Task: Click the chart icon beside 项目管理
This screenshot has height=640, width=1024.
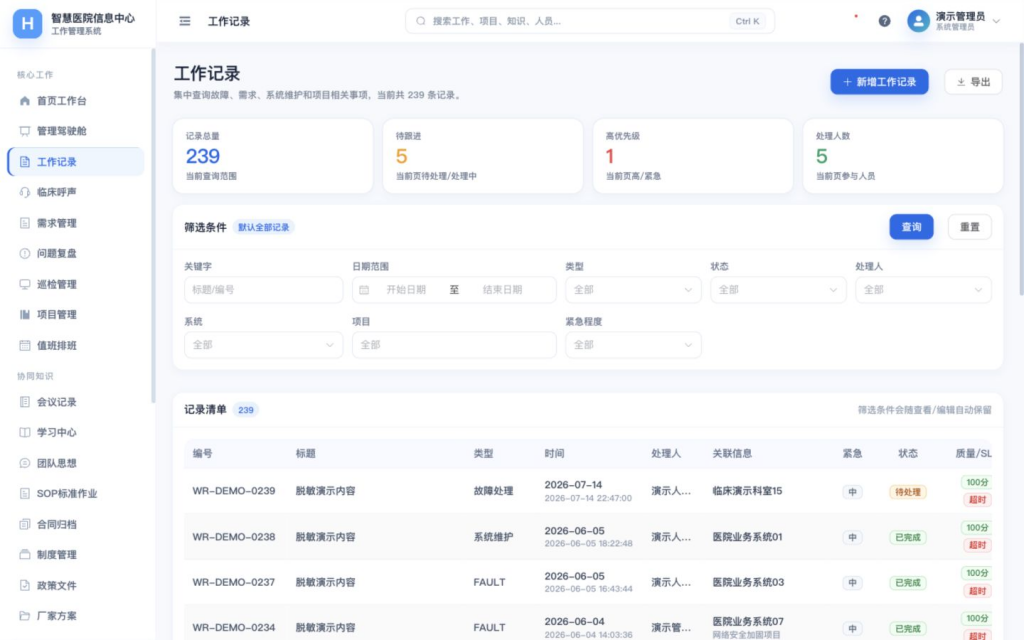Action: point(25,315)
